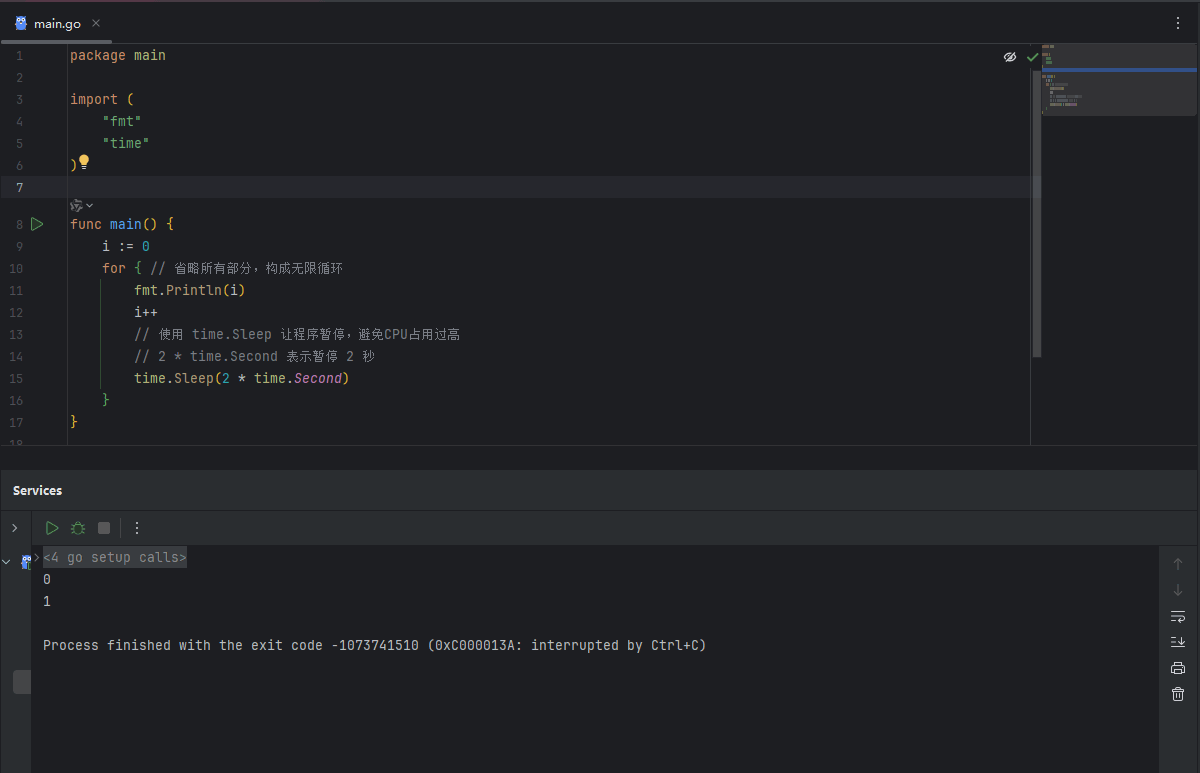Screen dimensions: 1200x773
Task: Print the console output
Action: tap(1178, 668)
